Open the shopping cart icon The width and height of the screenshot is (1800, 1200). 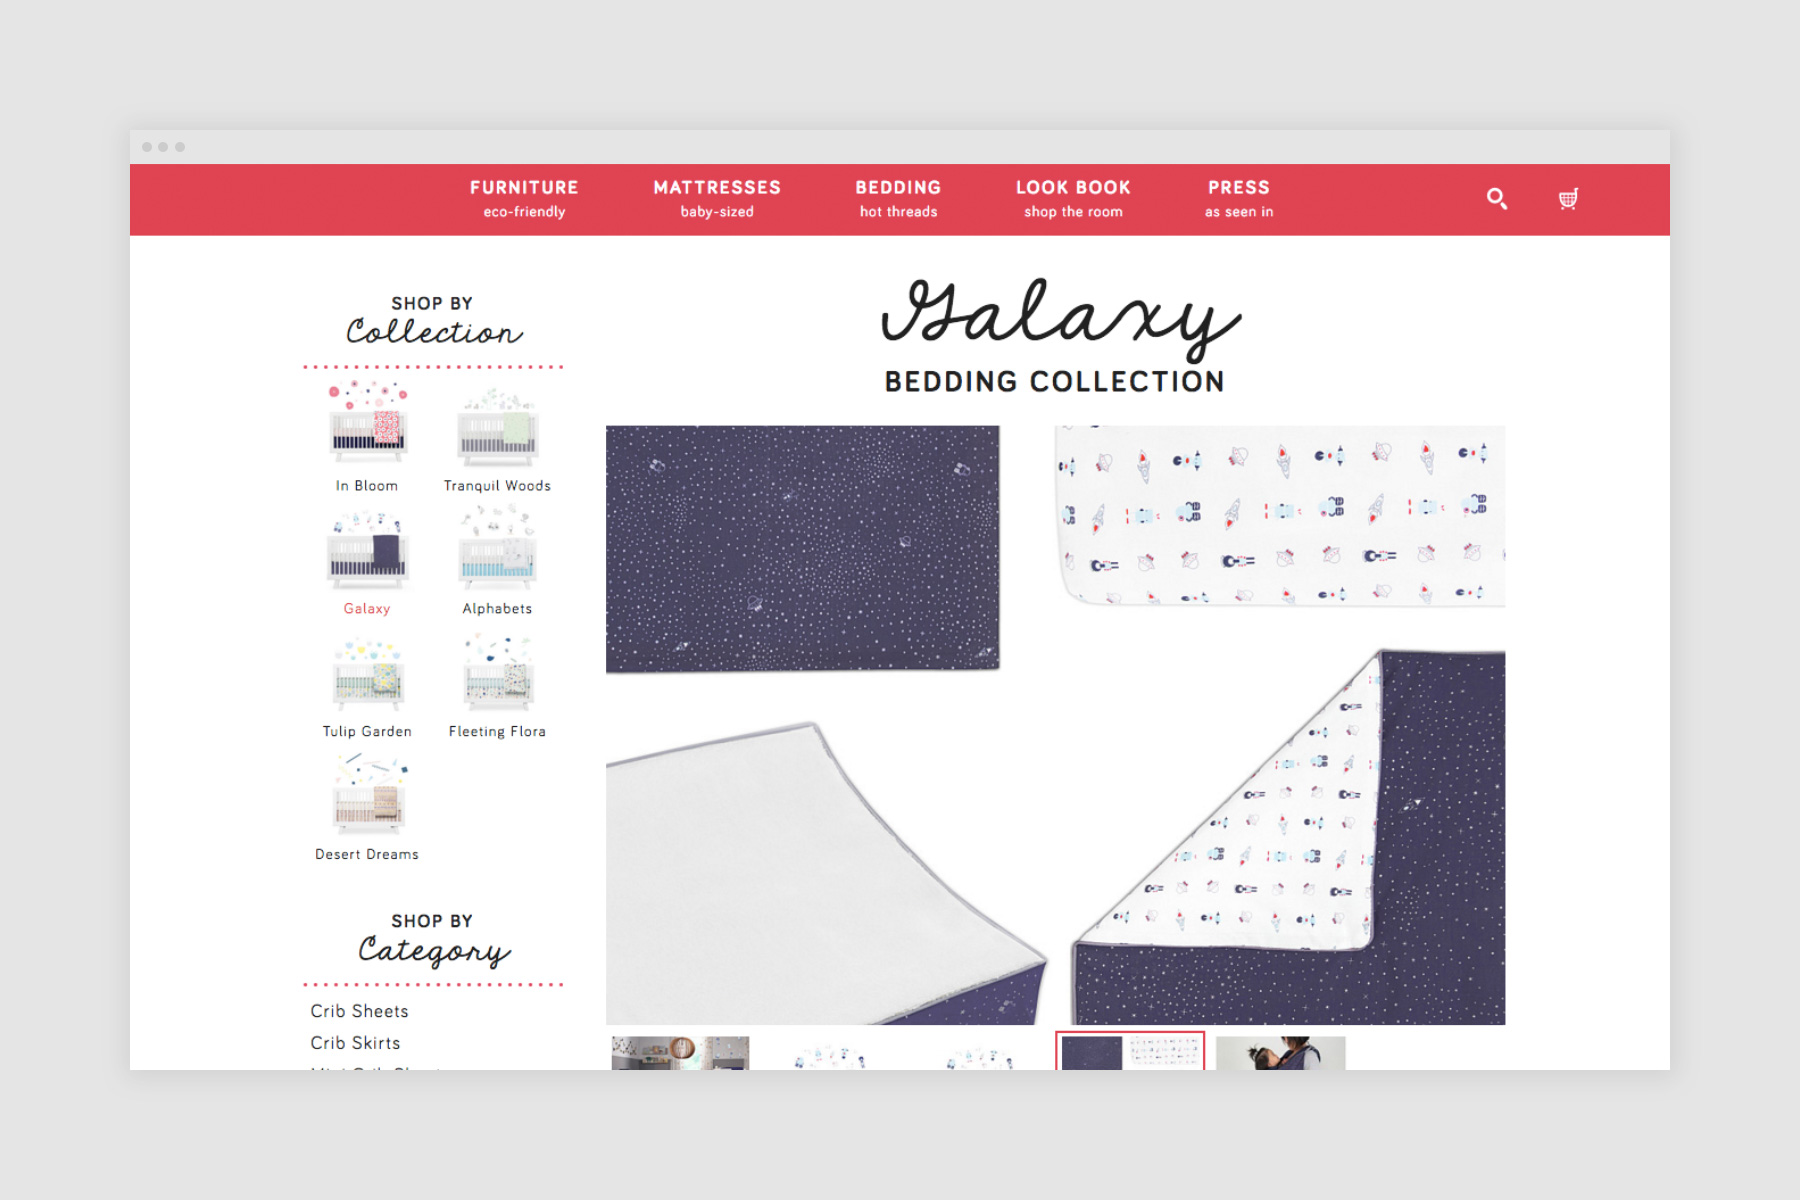1568,198
